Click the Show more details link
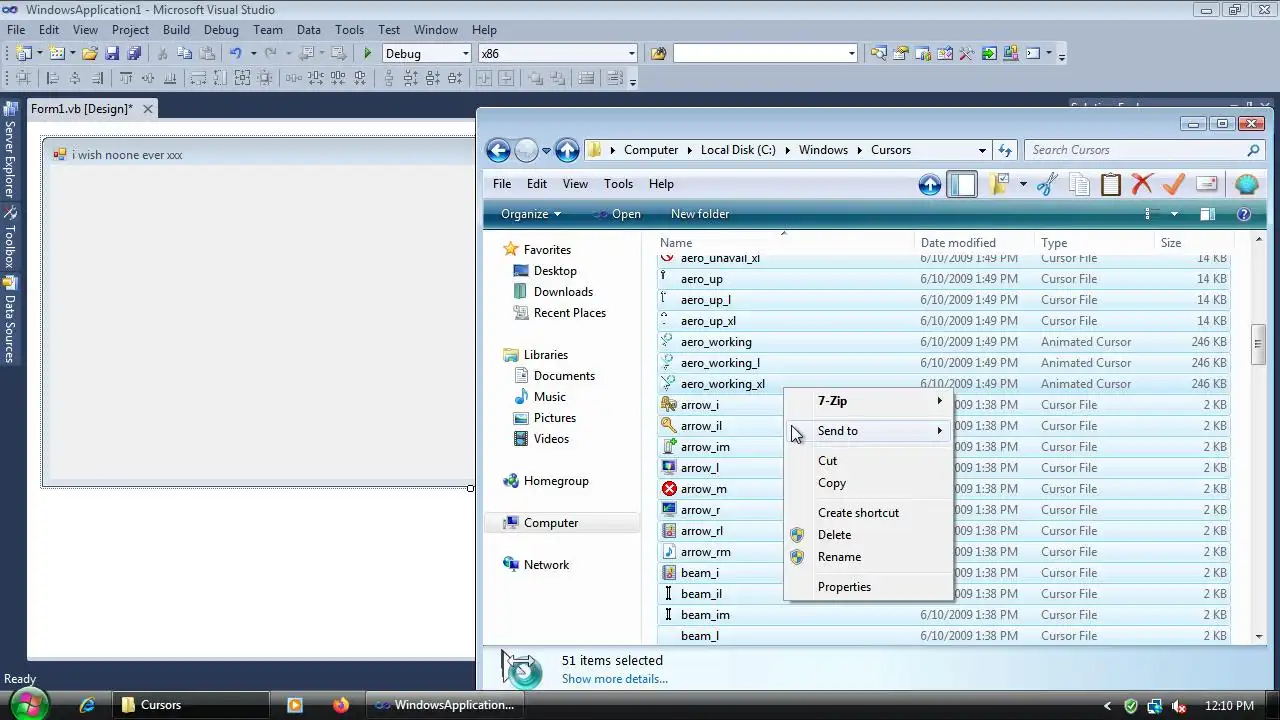1280x720 pixels. tap(614, 679)
